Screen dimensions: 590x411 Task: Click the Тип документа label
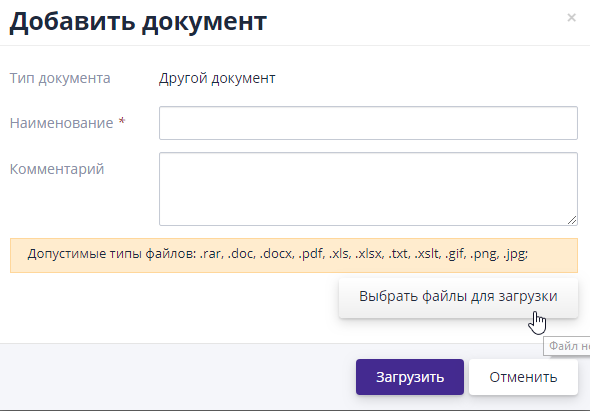pyautogui.click(x=60, y=78)
